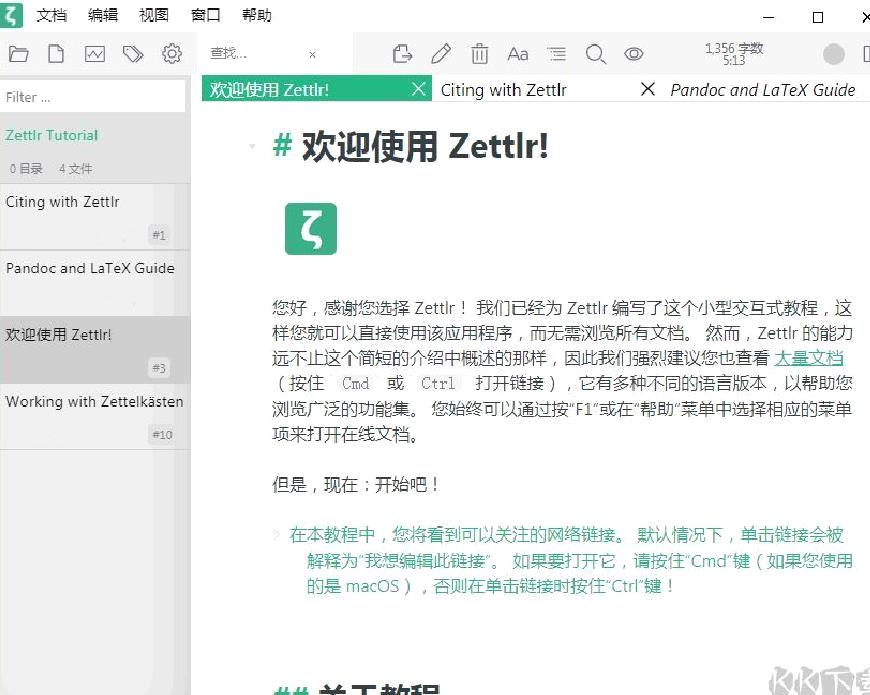The image size is (870, 695).
Task: Click the magnifier find-in-file icon
Action: (x=595, y=54)
